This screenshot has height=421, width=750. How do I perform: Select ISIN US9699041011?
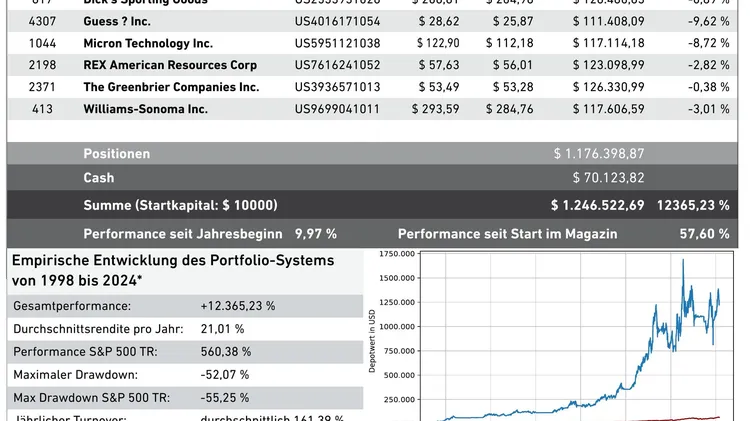click(x=337, y=109)
